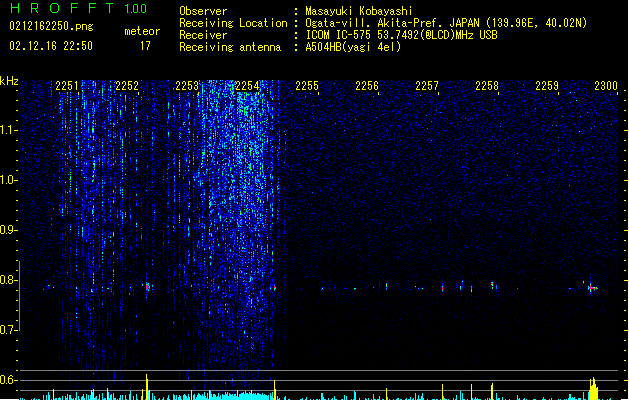Image resolution: width=629 pixels, height=400 pixels.
Task: Select the filename 0212162250.png
Action: coord(51,26)
